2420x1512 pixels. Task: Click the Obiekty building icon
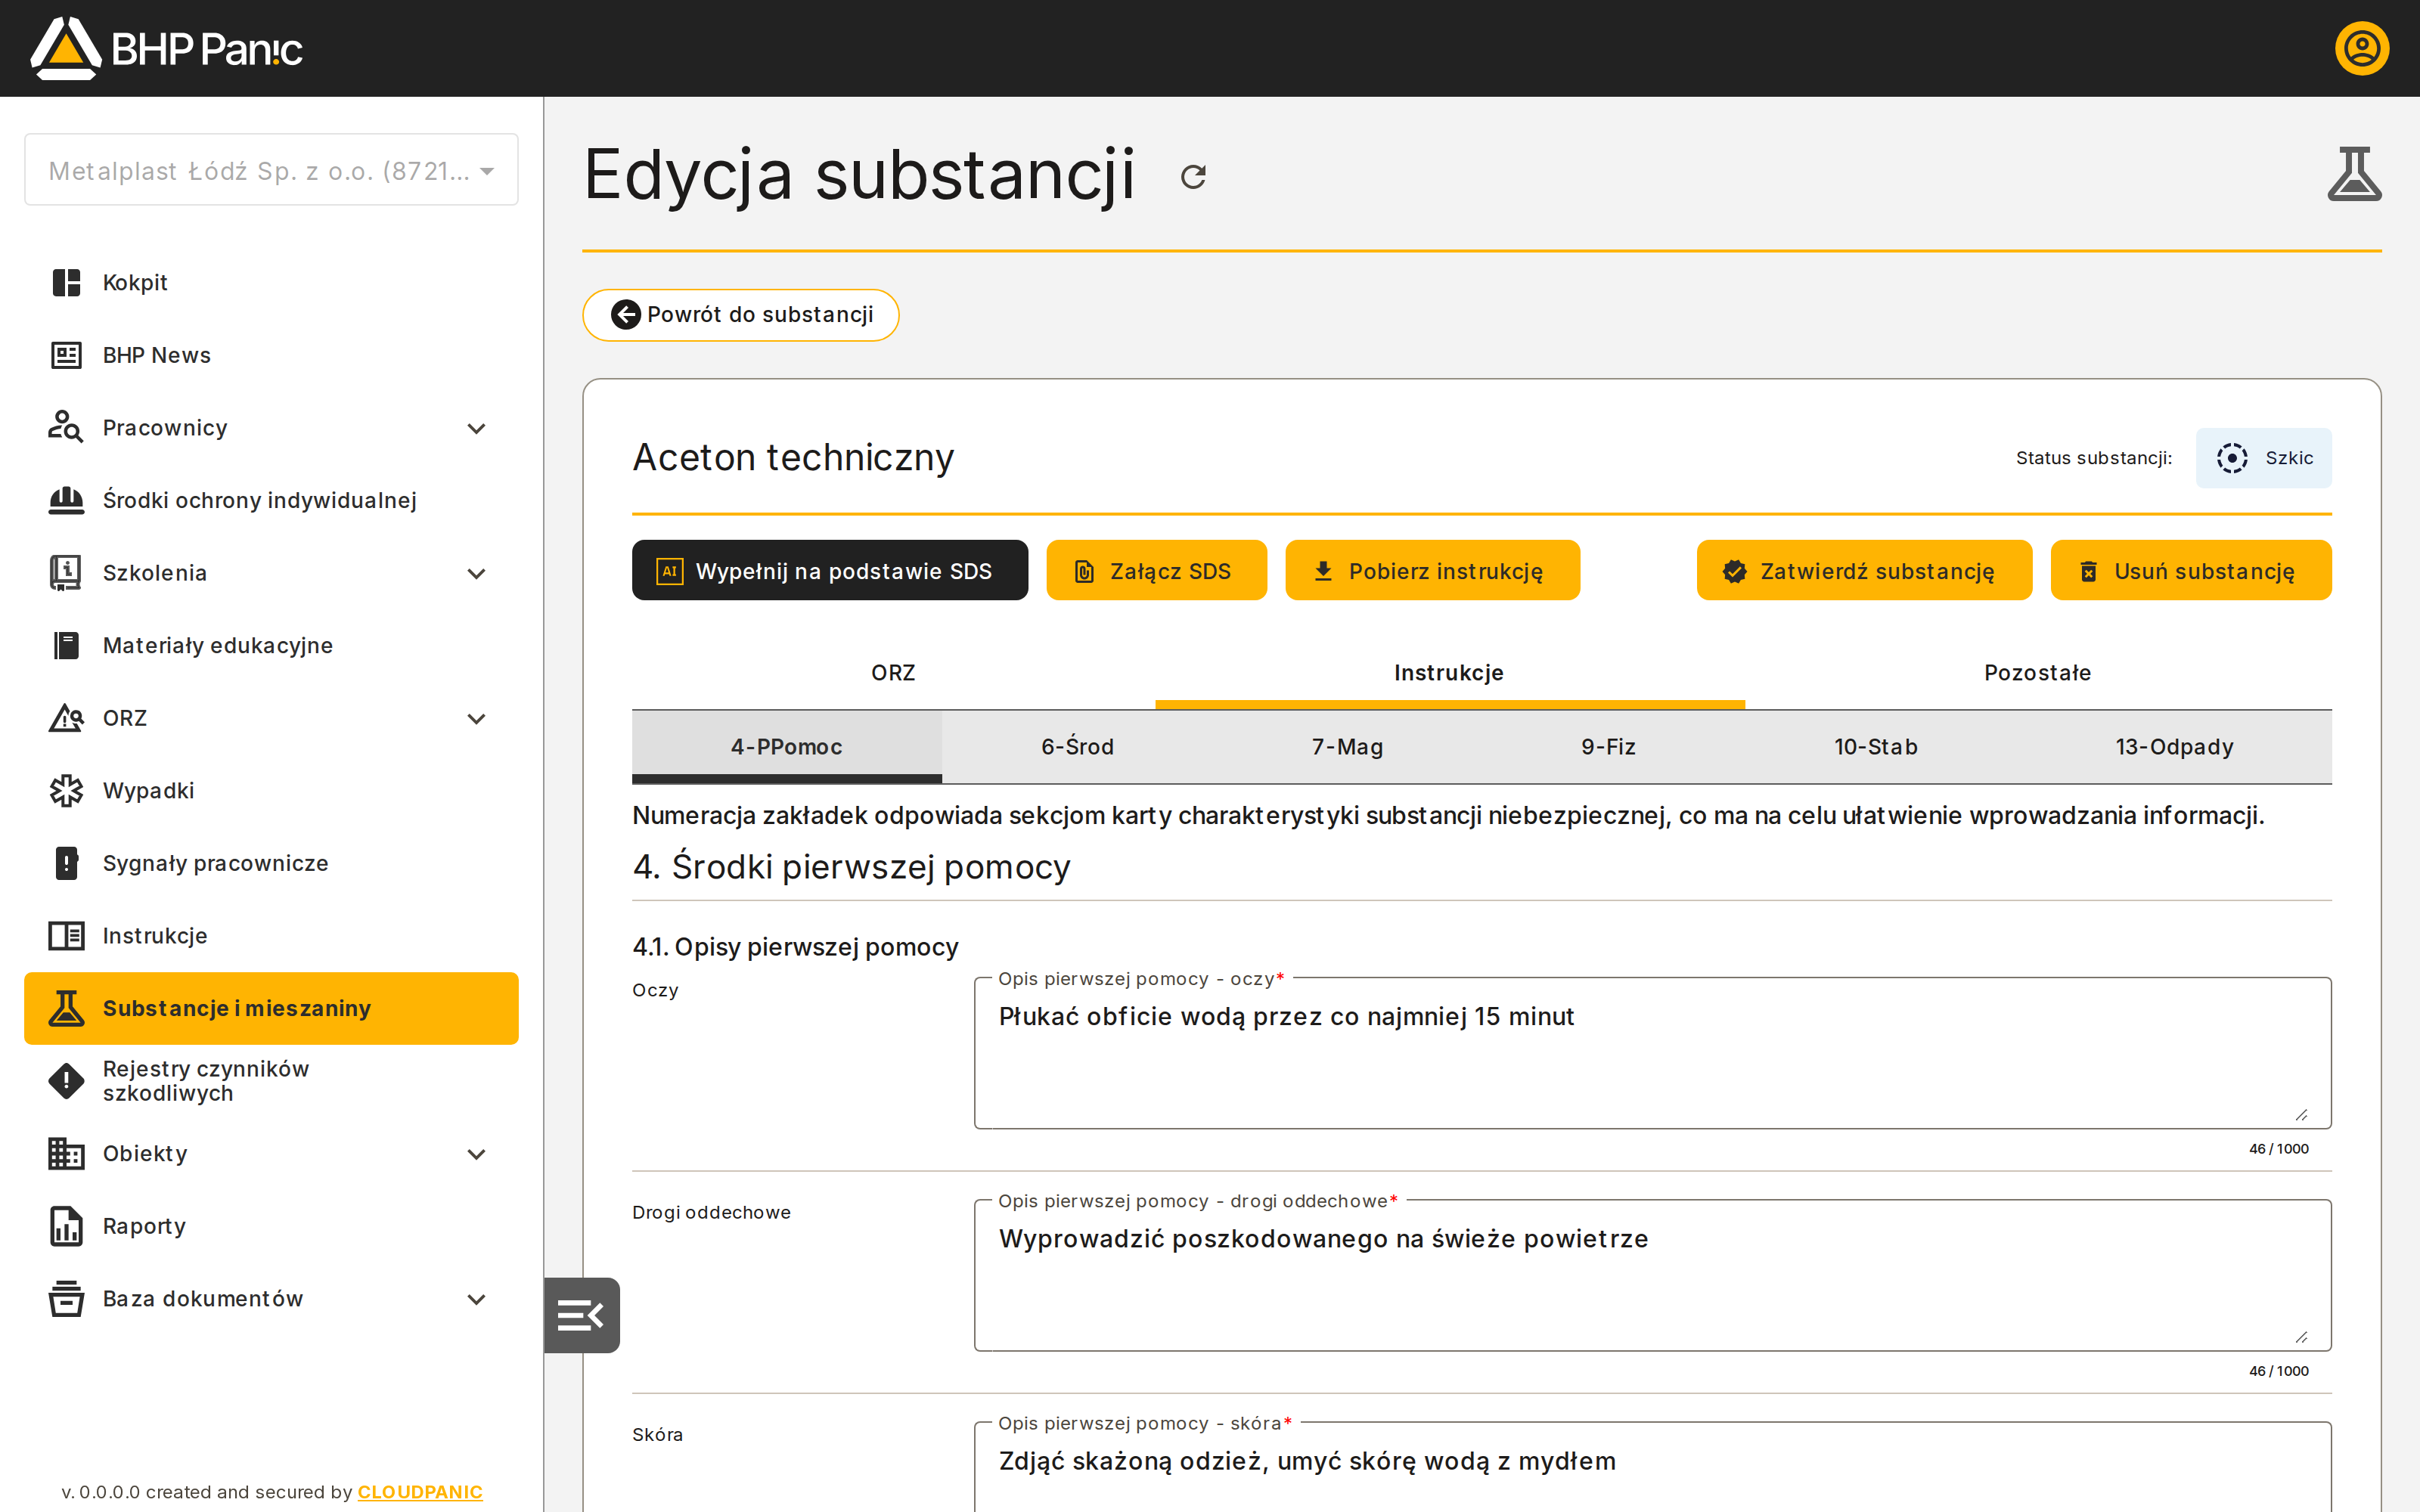click(66, 1153)
